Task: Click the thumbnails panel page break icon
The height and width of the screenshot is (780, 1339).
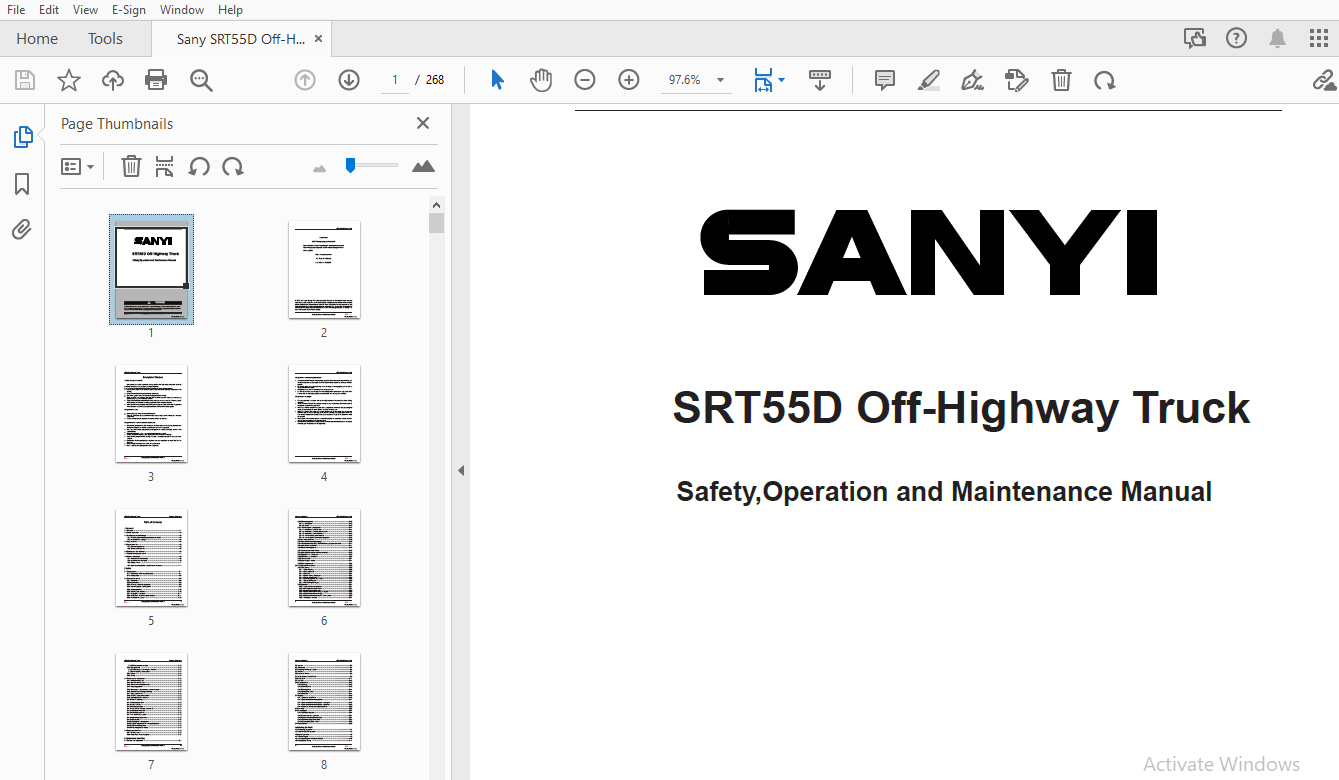Action: tap(165, 167)
